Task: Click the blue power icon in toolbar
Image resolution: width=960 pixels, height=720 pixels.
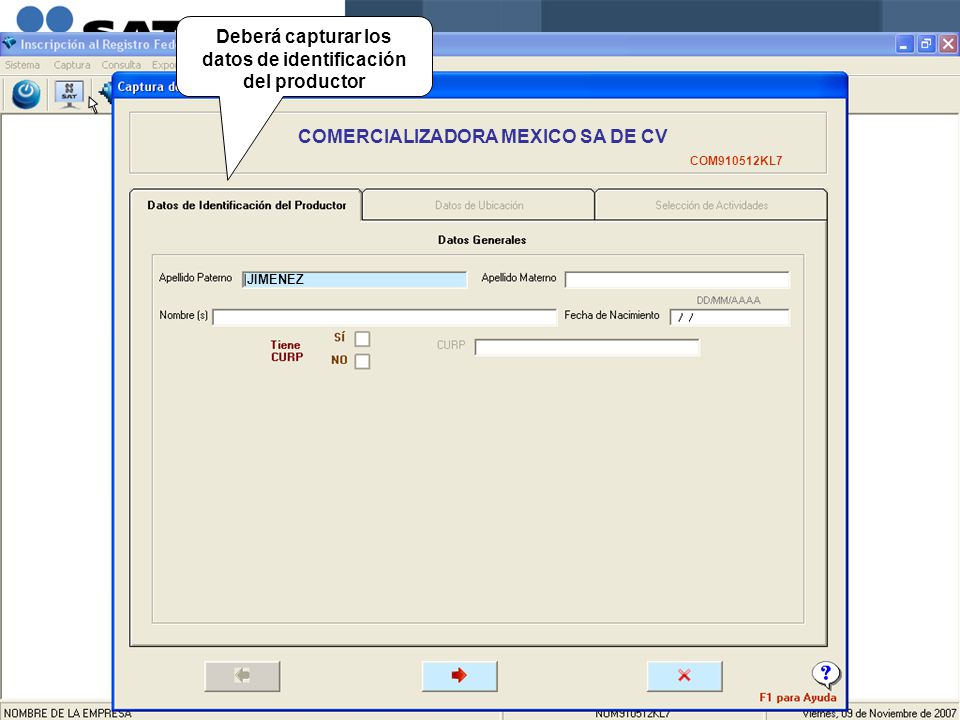Action: point(26,94)
